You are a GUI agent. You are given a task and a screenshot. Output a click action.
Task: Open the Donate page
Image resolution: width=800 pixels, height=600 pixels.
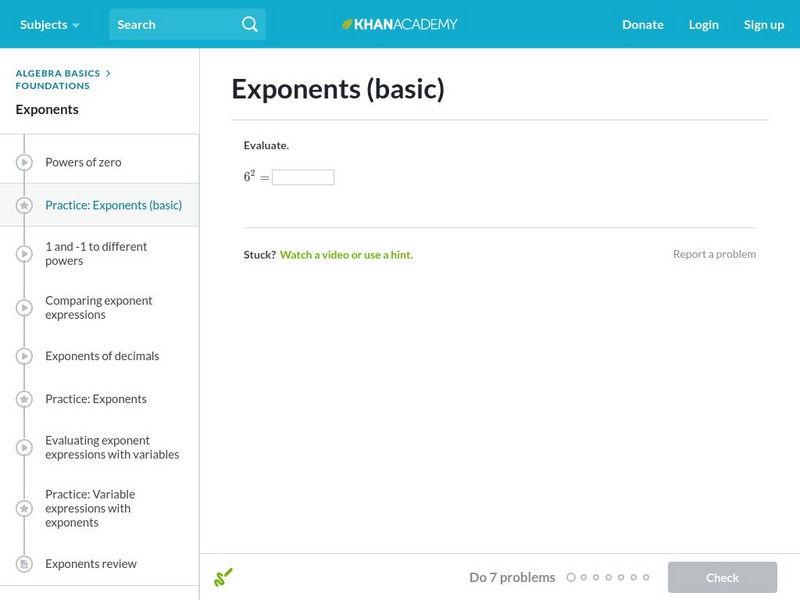click(642, 24)
